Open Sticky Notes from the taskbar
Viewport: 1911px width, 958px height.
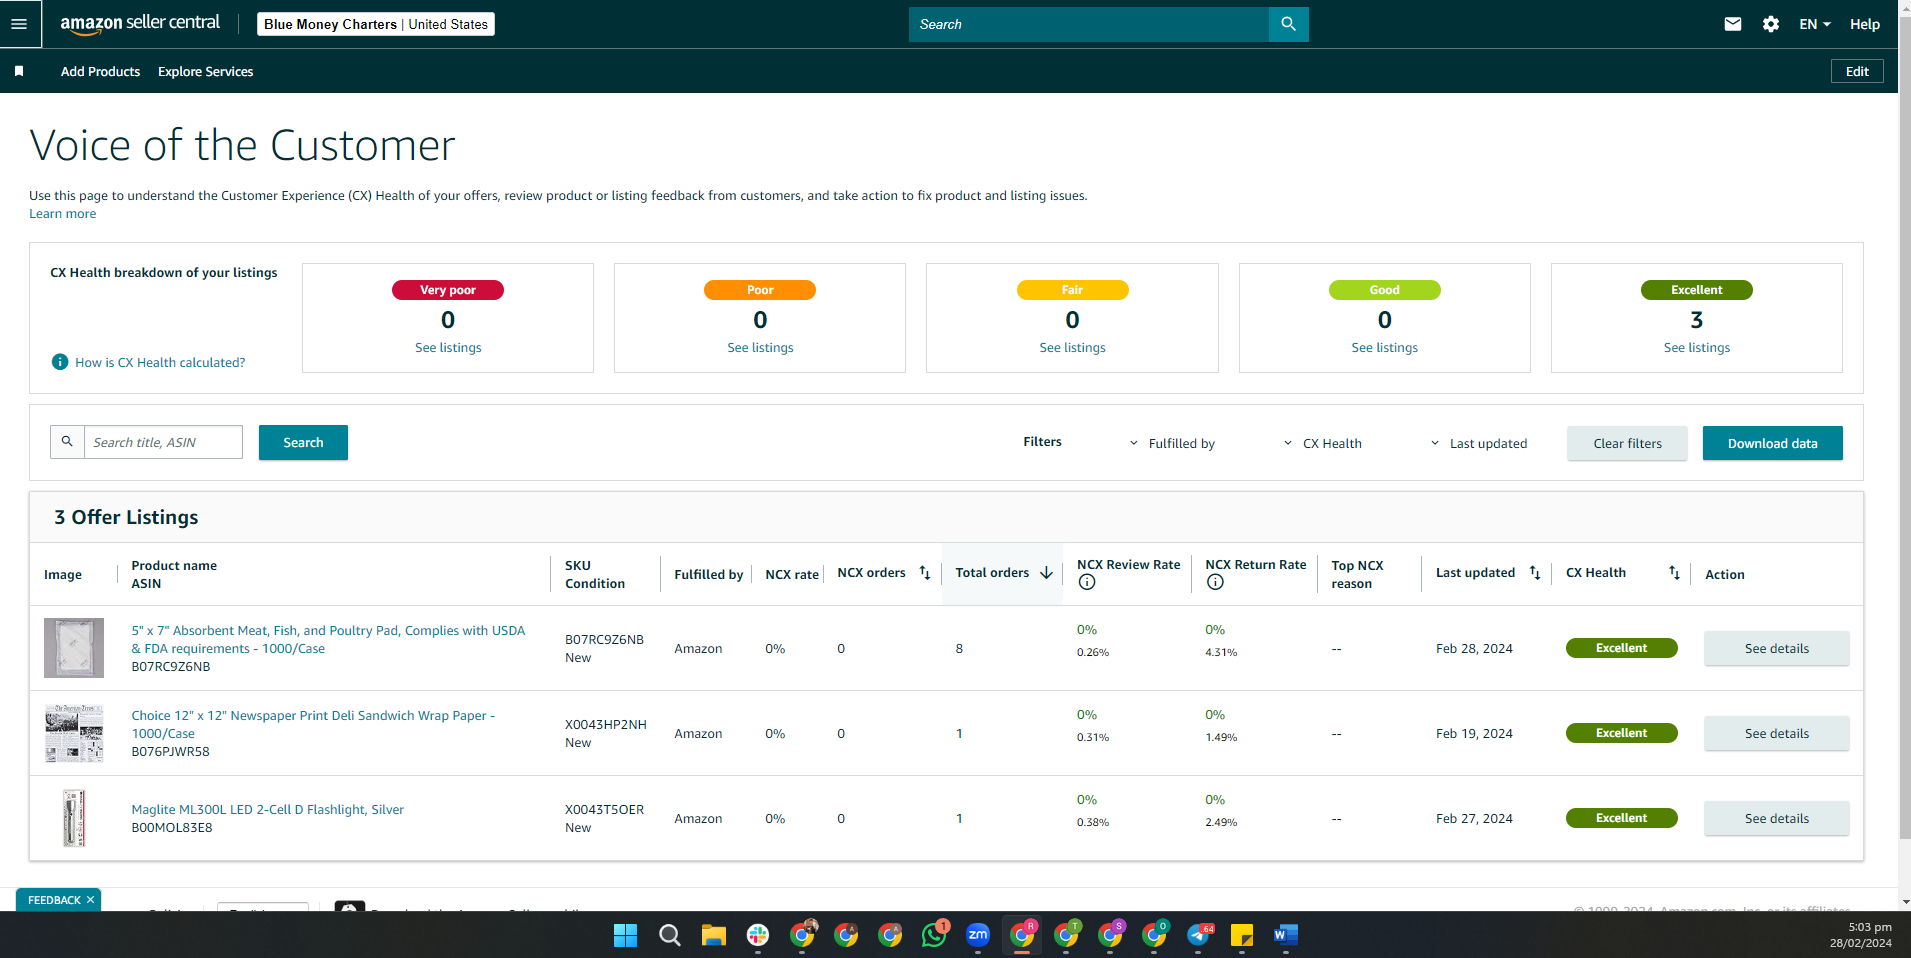[1242, 935]
